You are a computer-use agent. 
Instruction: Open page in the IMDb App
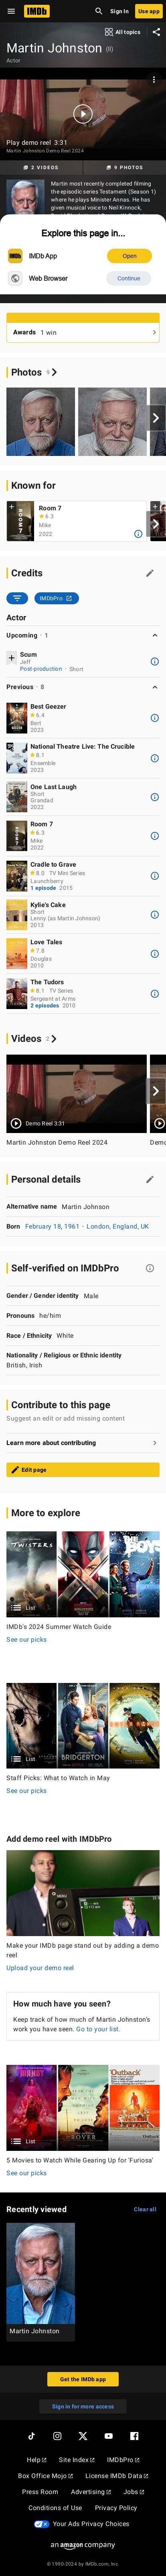(x=129, y=256)
